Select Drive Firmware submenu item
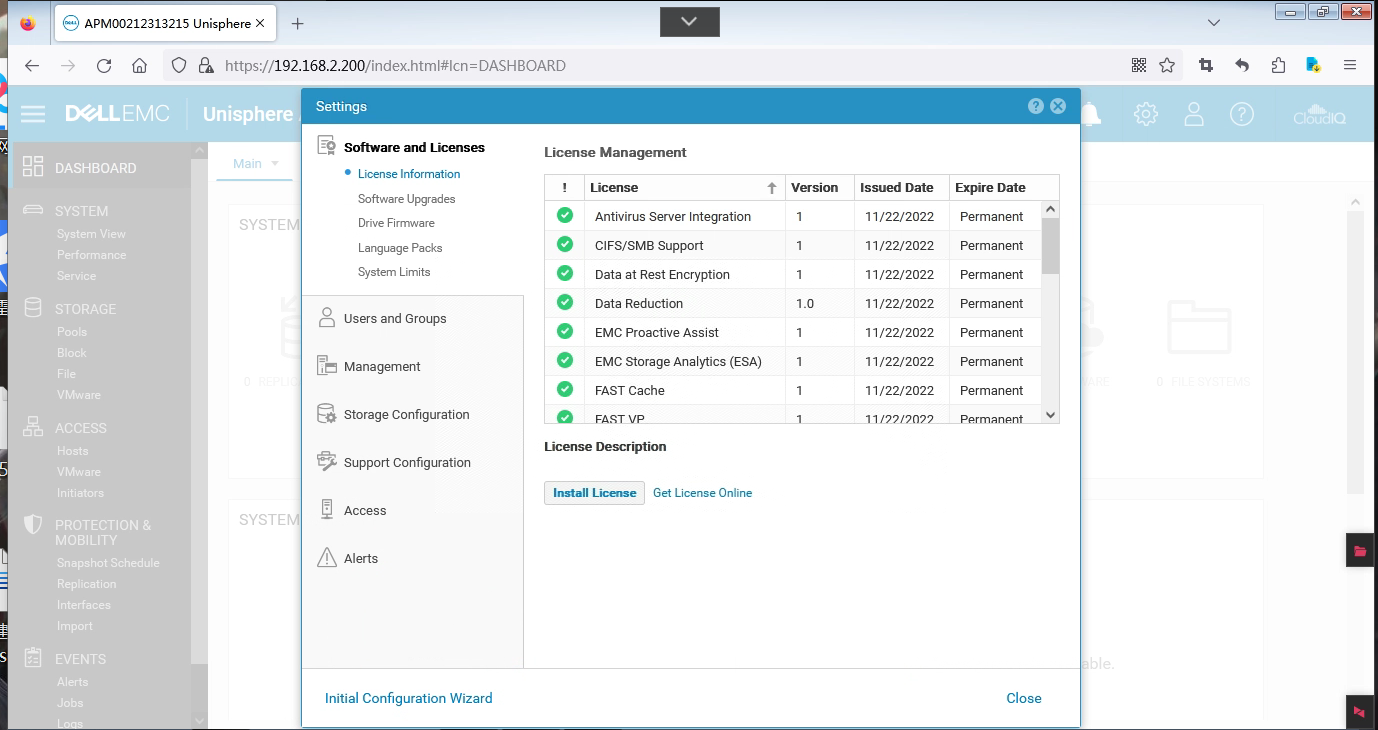The height and width of the screenshot is (730, 1378). 396,223
